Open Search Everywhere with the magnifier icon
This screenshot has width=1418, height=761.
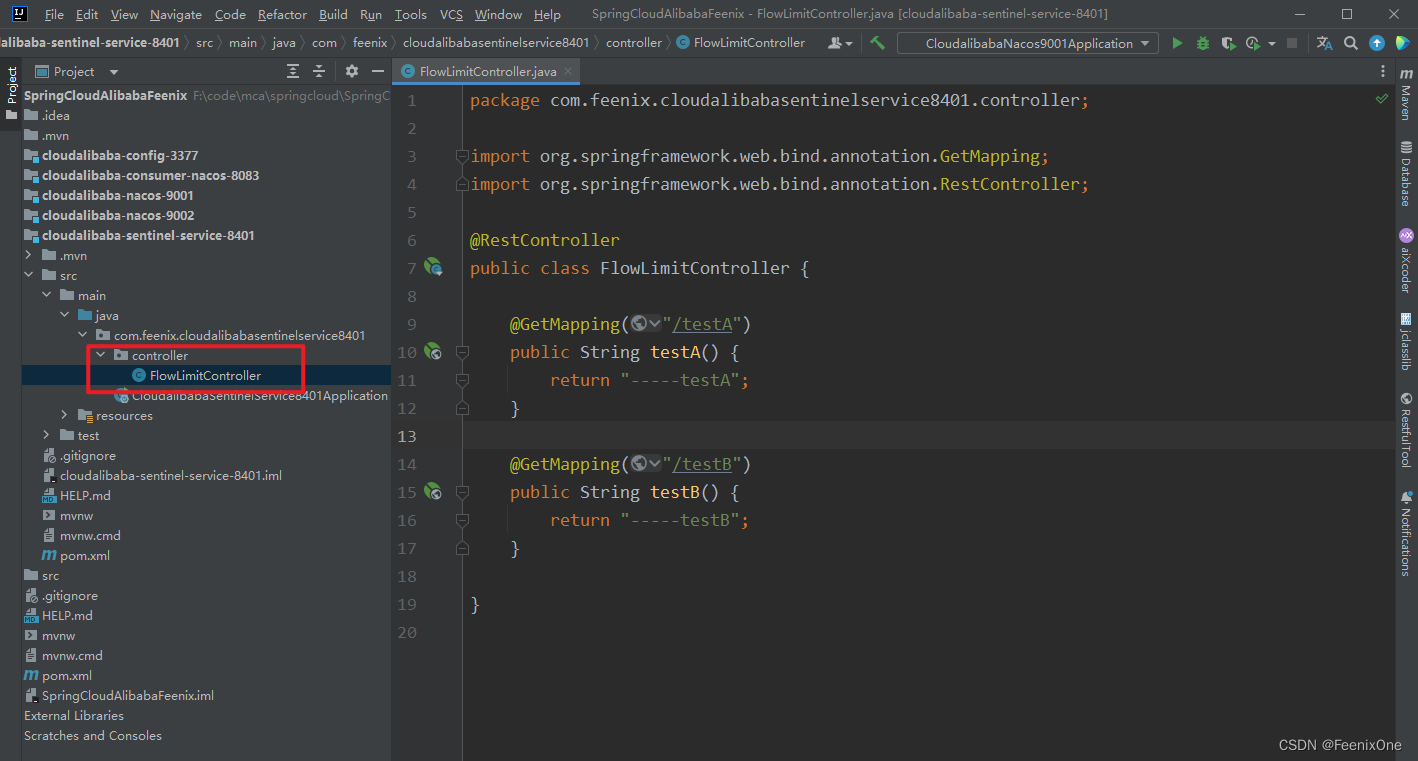tap(1351, 43)
